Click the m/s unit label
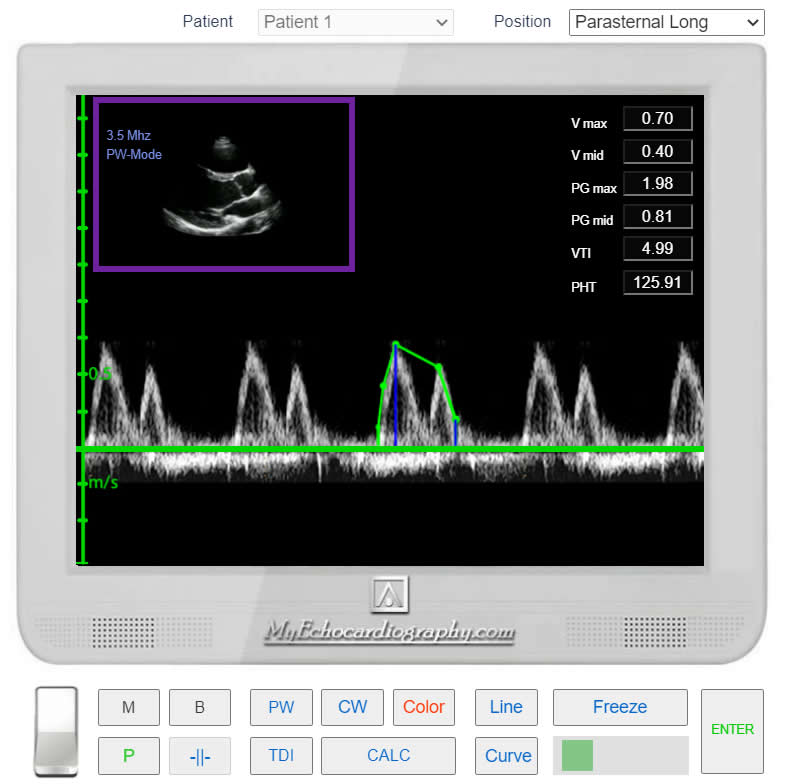 103,483
